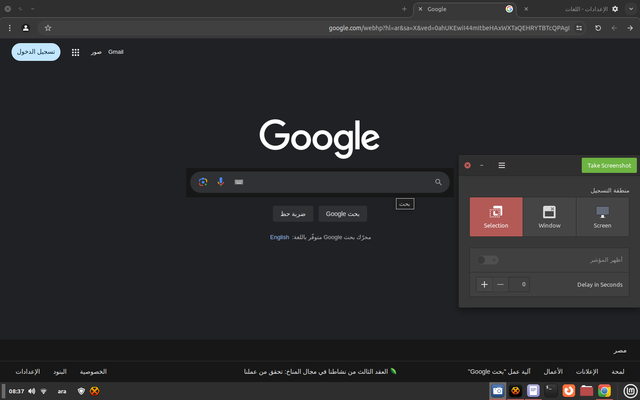Open the الإعلانات advertising footer link
The image size is (640, 400).
[x=587, y=372]
